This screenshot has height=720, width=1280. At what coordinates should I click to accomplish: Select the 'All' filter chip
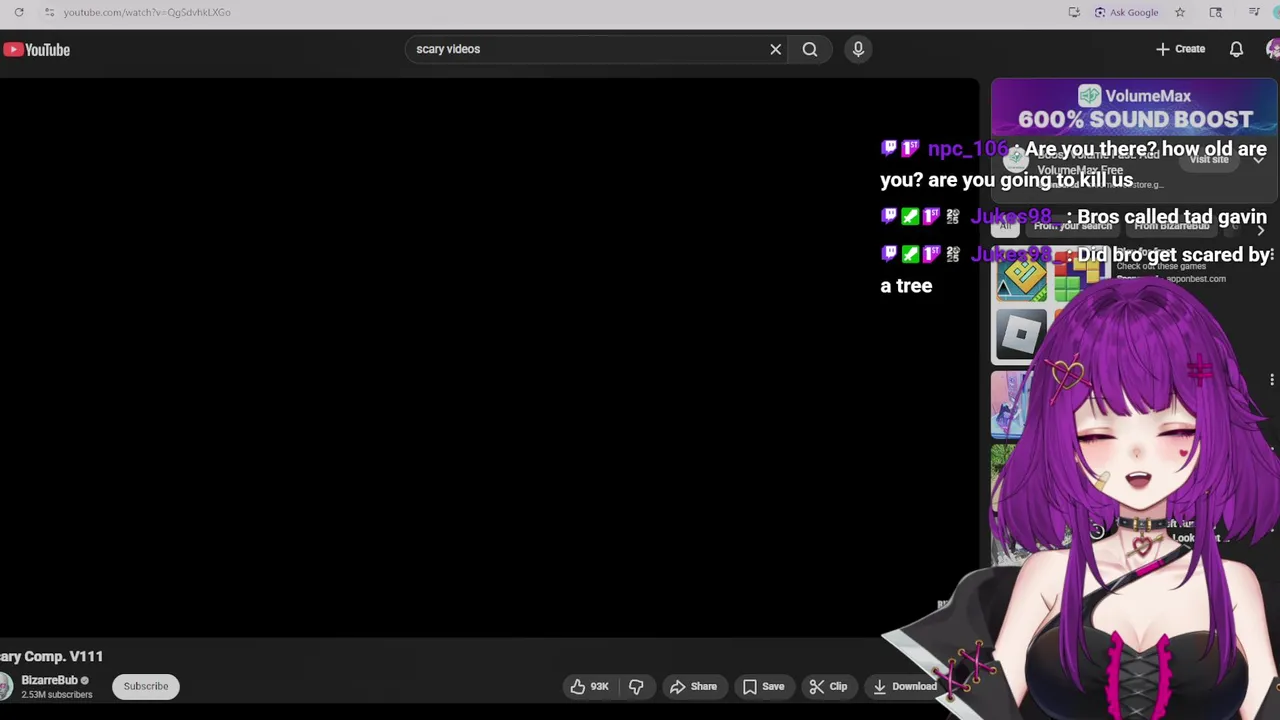1005,226
